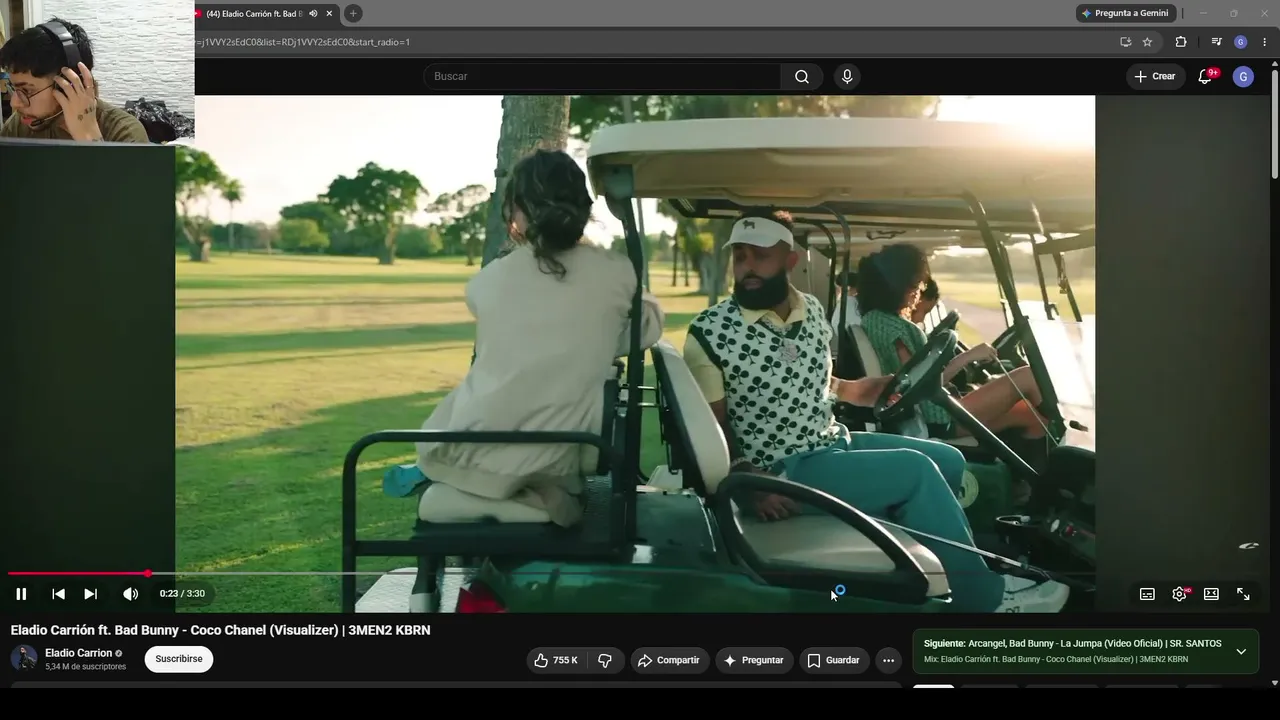Mute the tab via its speaker icon

[313, 13]
